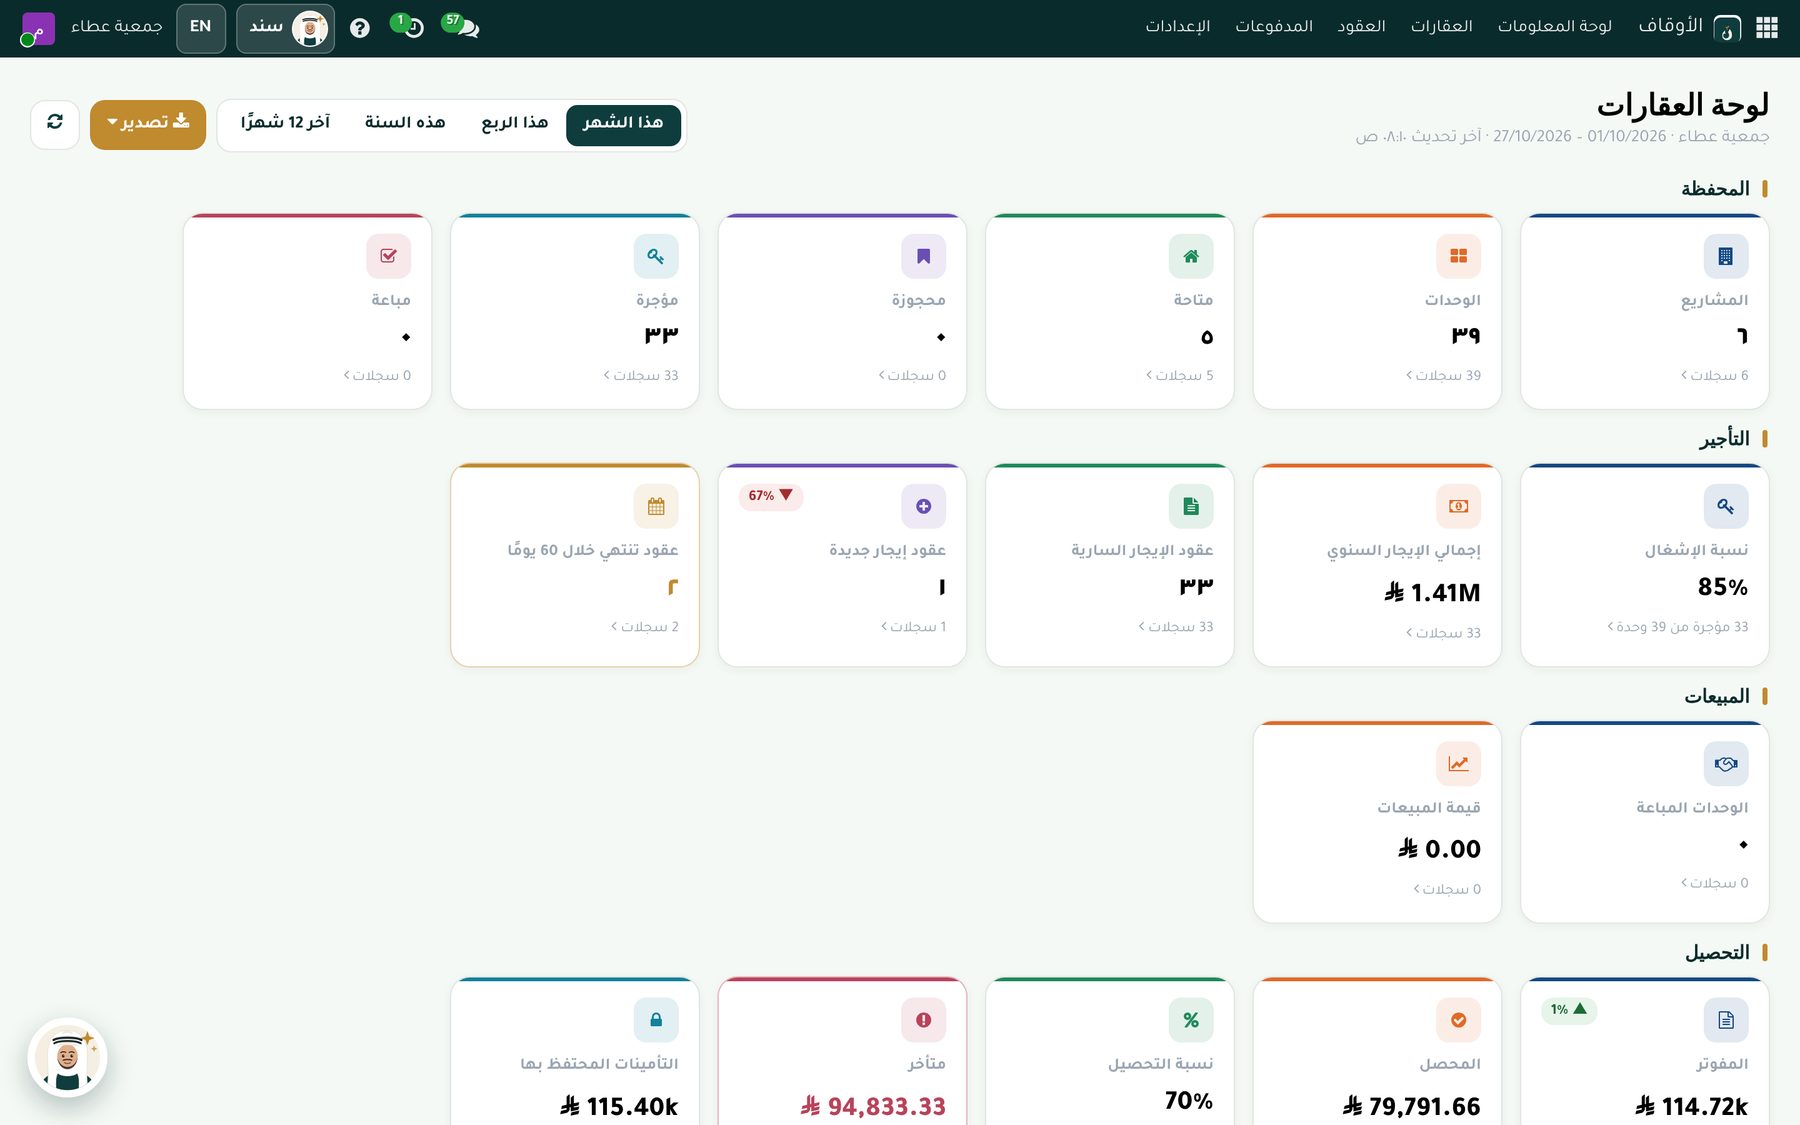This screenshot has height=1125, width=1800.
Task: Open the الإعدادات menu item
Action: click(x=1178, y=27)
